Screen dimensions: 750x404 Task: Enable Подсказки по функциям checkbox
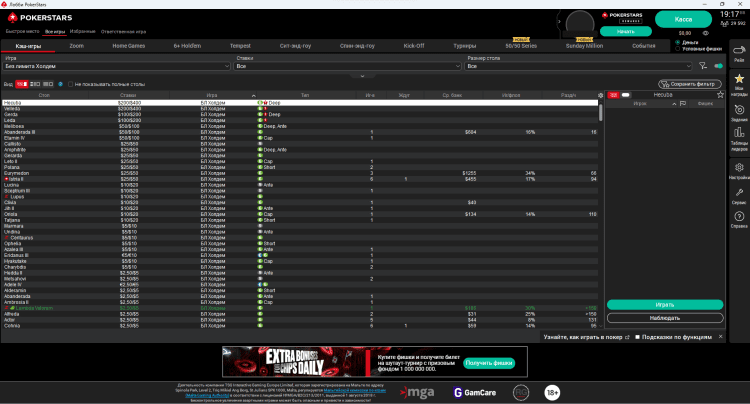pyautogui.click(x=637, y=337)
